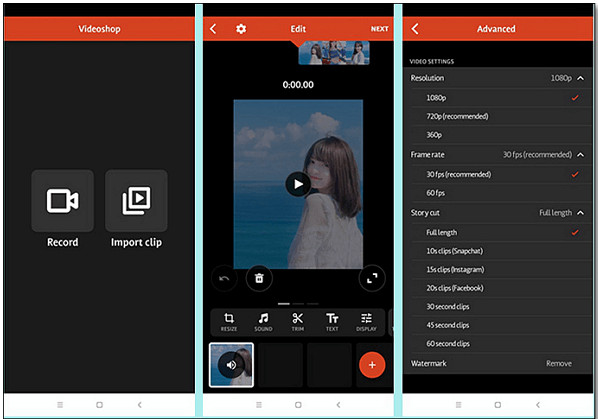Expand the preview to fullscreen

tap(372, 278)
